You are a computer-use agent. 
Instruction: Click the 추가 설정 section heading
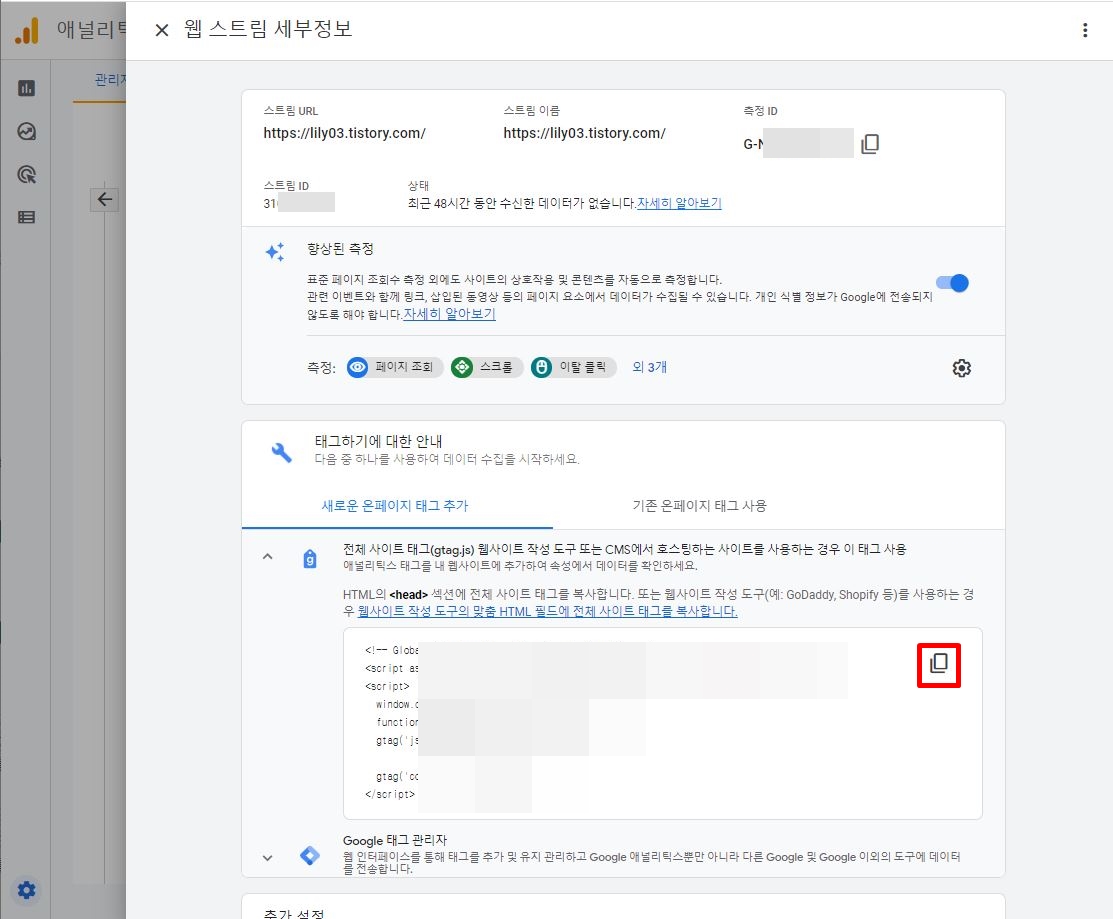[x=294, y=913]
